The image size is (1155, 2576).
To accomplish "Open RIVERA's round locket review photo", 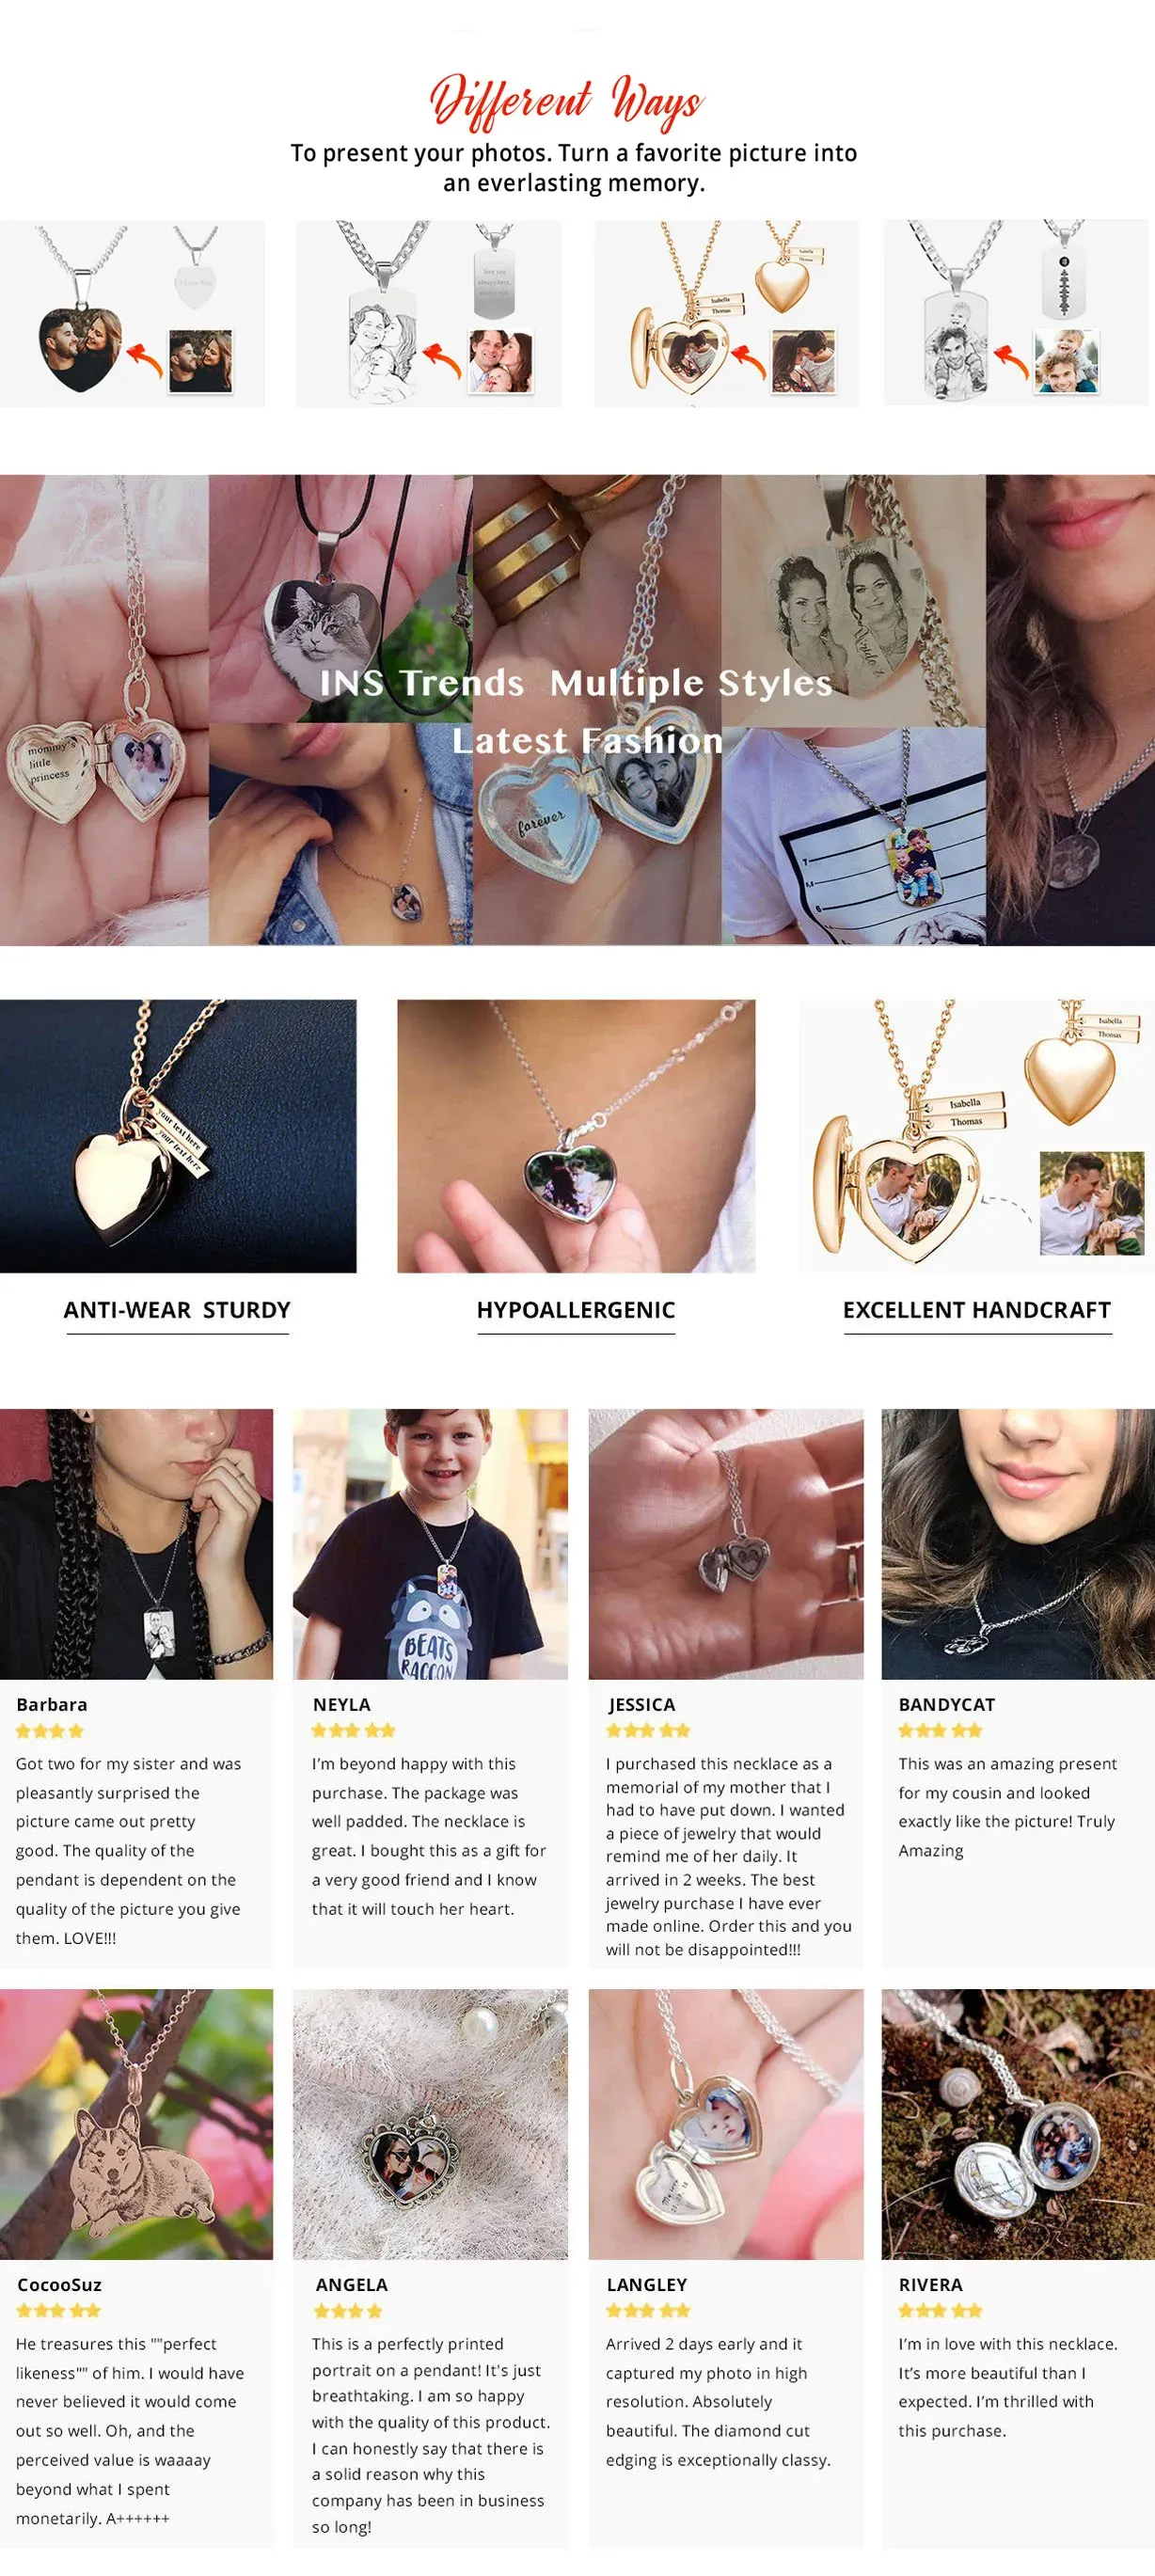I will pos(1018,2124).
